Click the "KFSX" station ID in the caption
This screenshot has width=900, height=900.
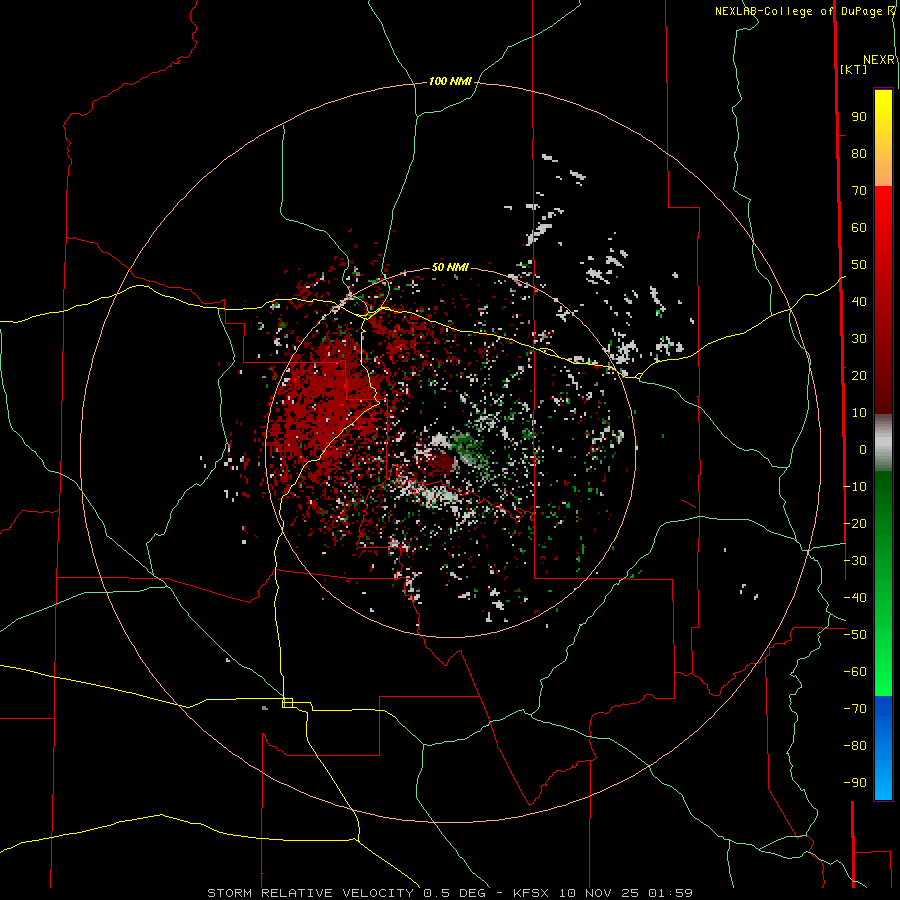[x=531, y=893]
